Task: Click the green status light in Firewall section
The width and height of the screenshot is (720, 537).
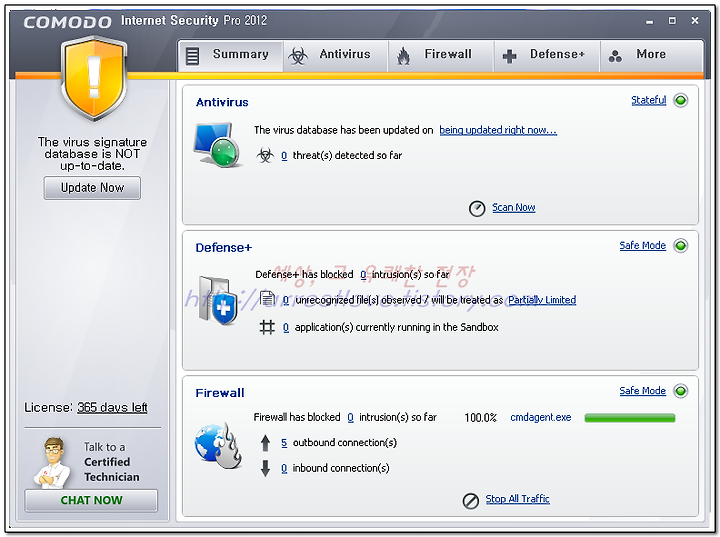Action: click(681, 391)
